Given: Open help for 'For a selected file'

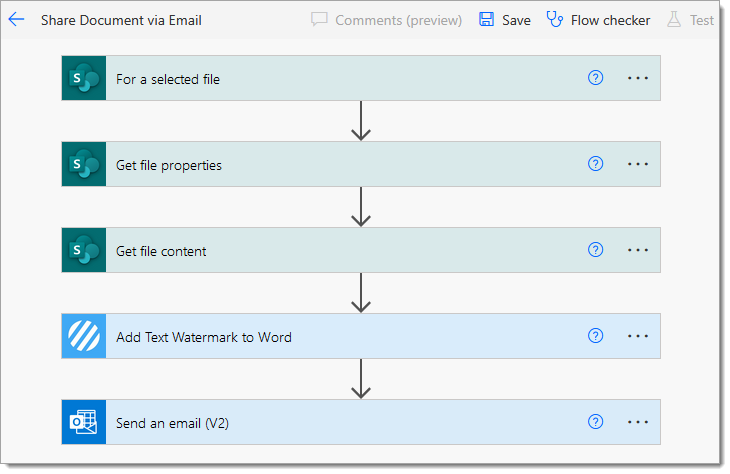Looking at the screenshot, I should point(595,78).
